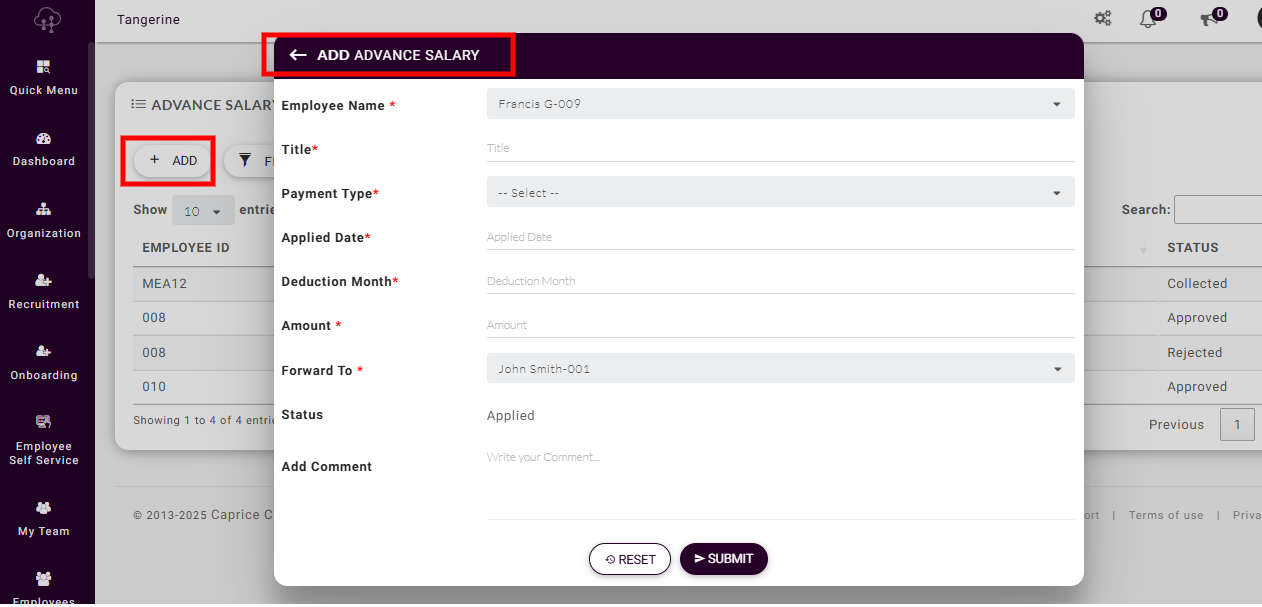The width and height of the screenshot is (1262, 607).
Task: Change the show entries count dropdown
Action: [x=203, y=212]
